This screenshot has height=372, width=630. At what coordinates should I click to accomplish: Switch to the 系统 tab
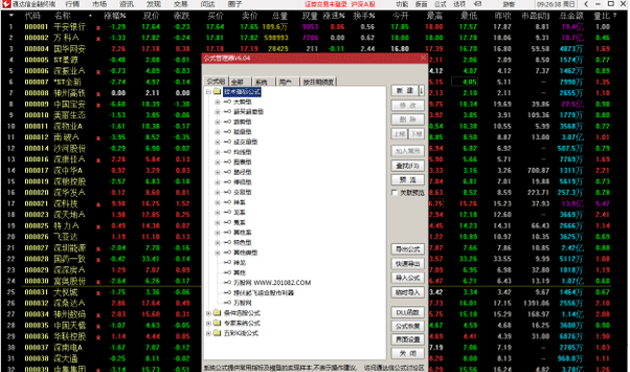click(263, 82)
